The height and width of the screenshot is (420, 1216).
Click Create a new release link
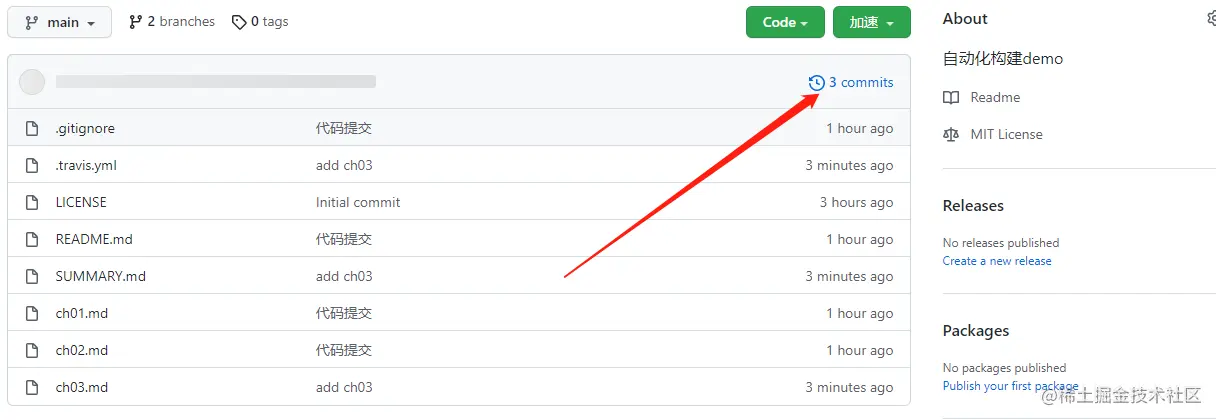[997, 261]
